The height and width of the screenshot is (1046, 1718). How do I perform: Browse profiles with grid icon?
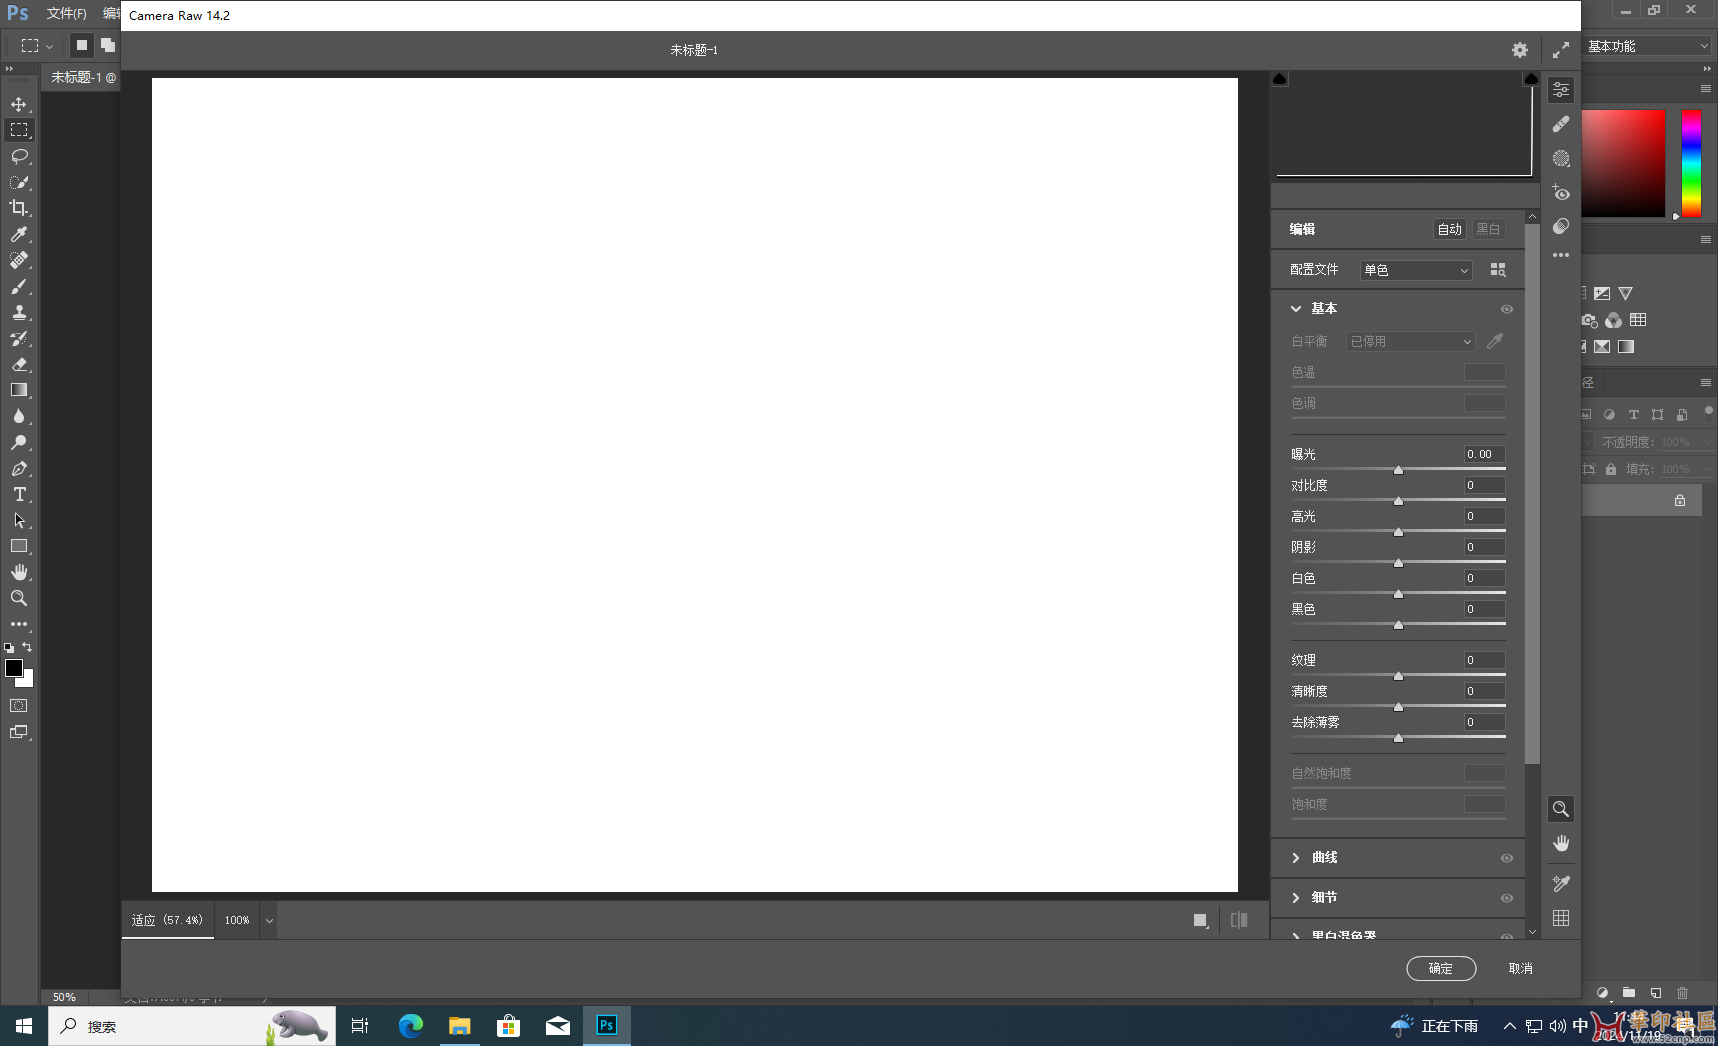[1498, 270]
